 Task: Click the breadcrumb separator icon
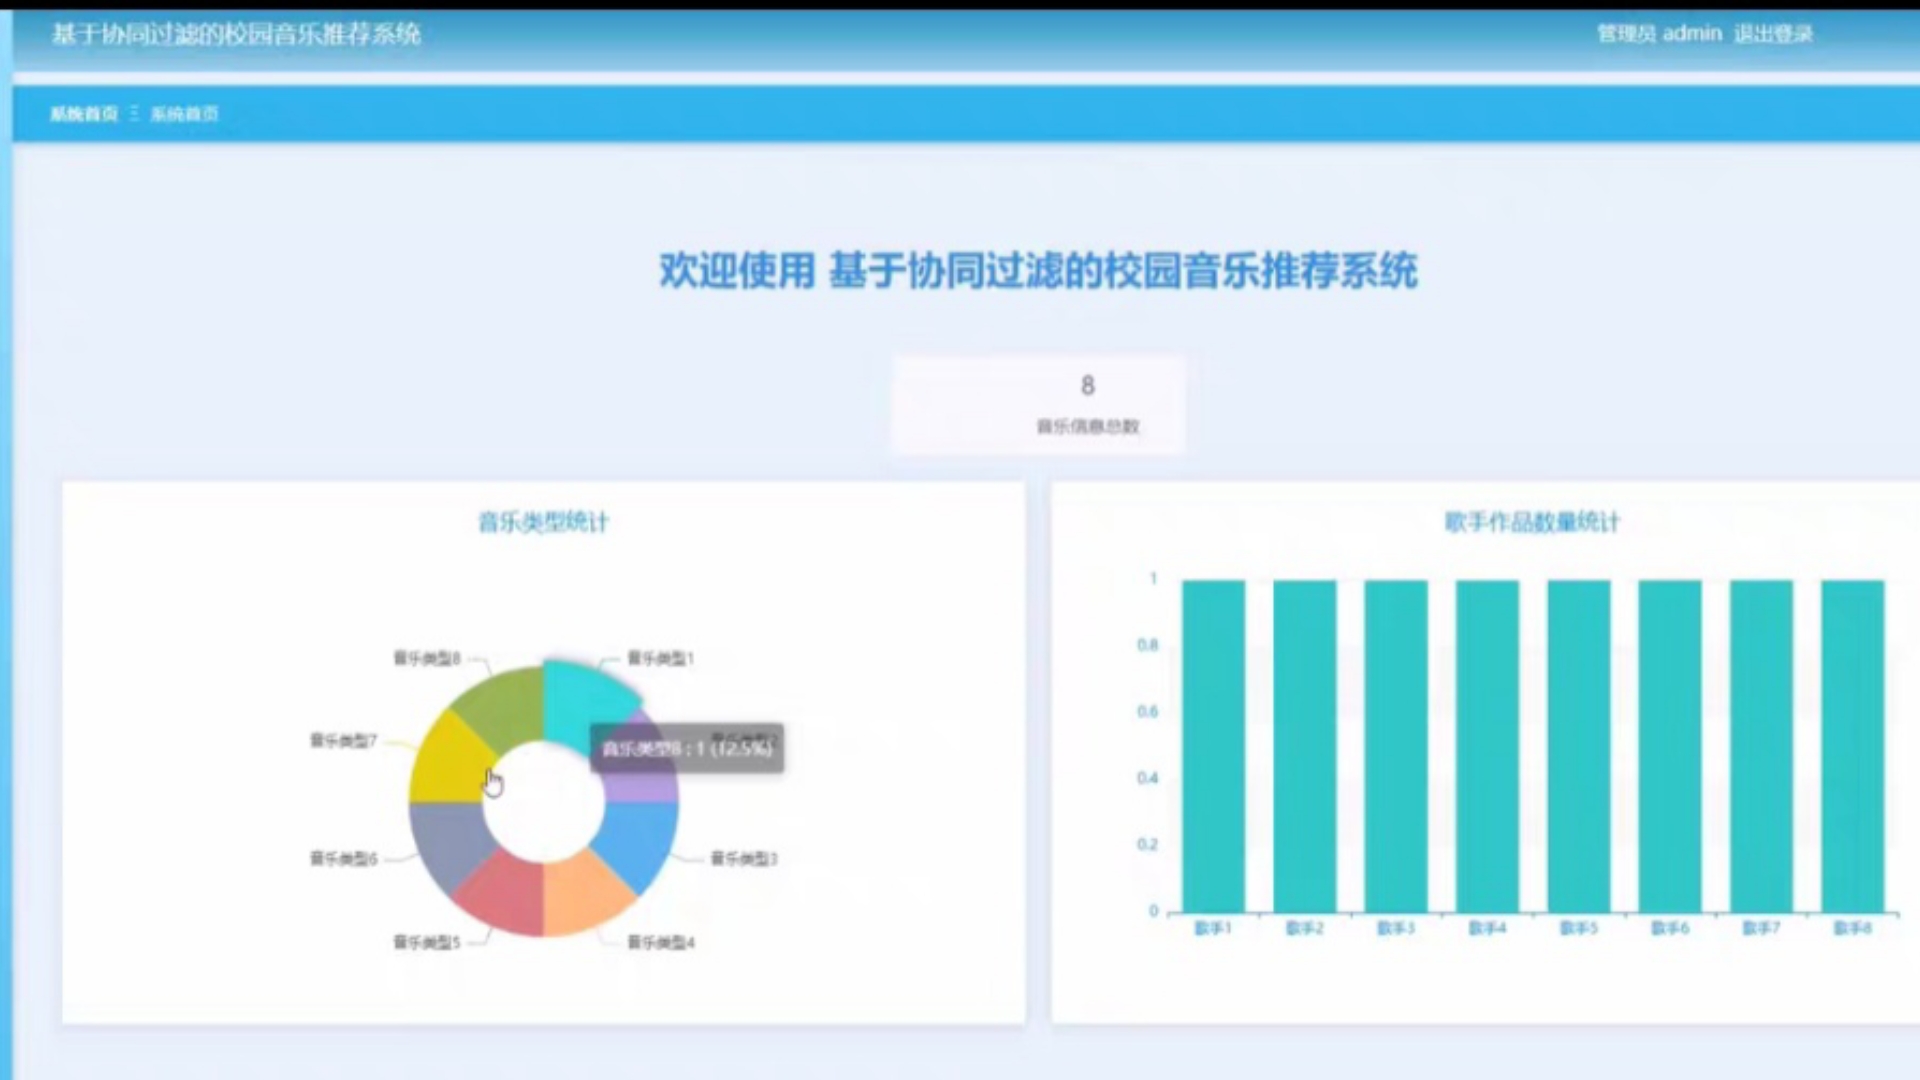click(134, 114)
